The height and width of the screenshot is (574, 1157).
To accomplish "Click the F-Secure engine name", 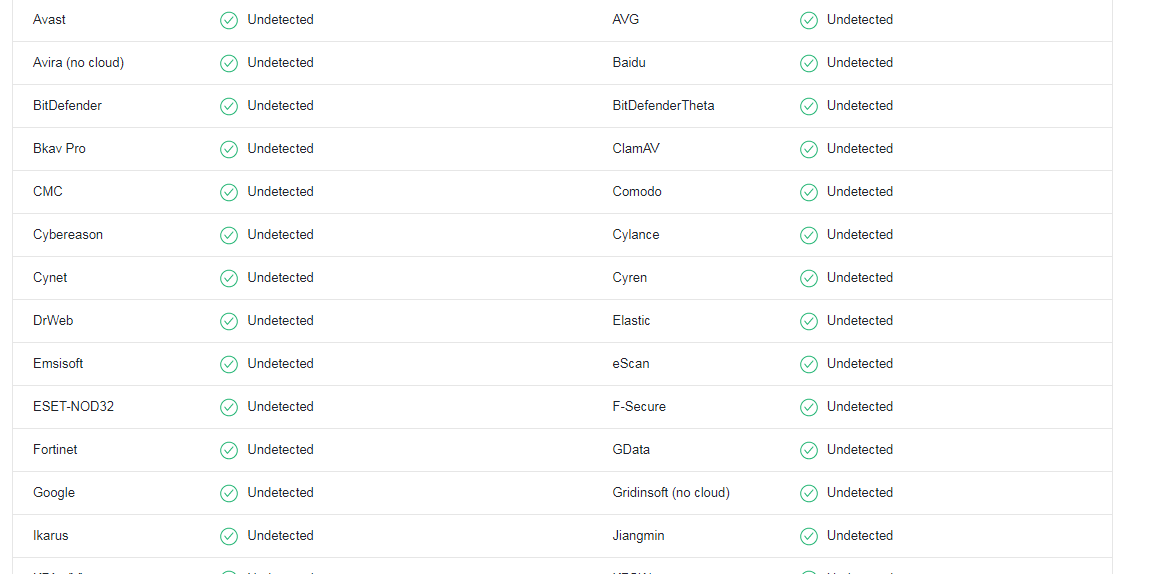I will click(639, 407).
